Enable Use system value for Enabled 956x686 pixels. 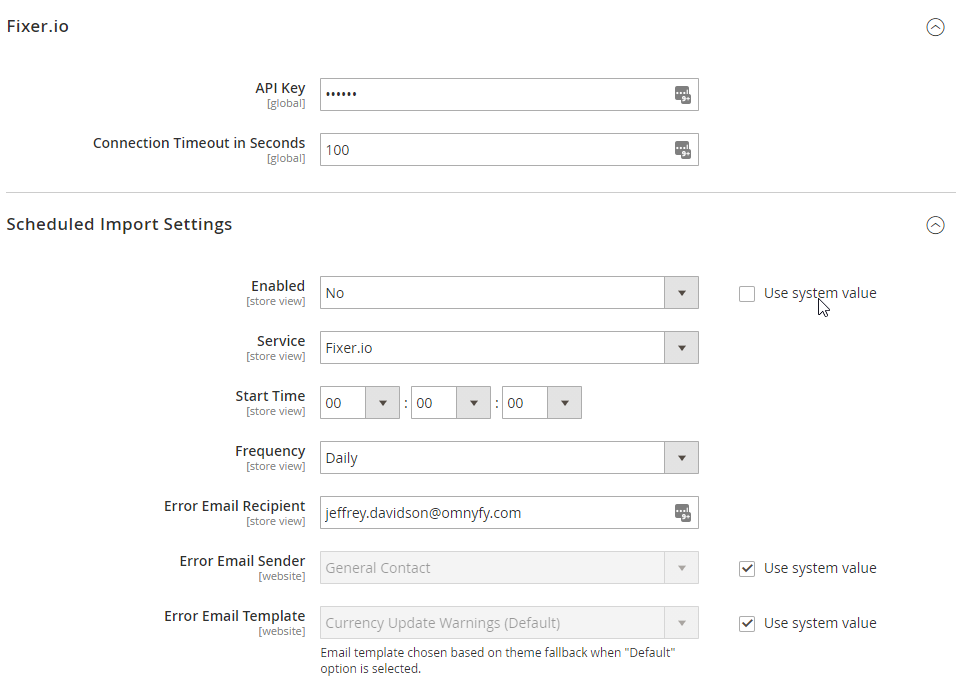point(747,294)
